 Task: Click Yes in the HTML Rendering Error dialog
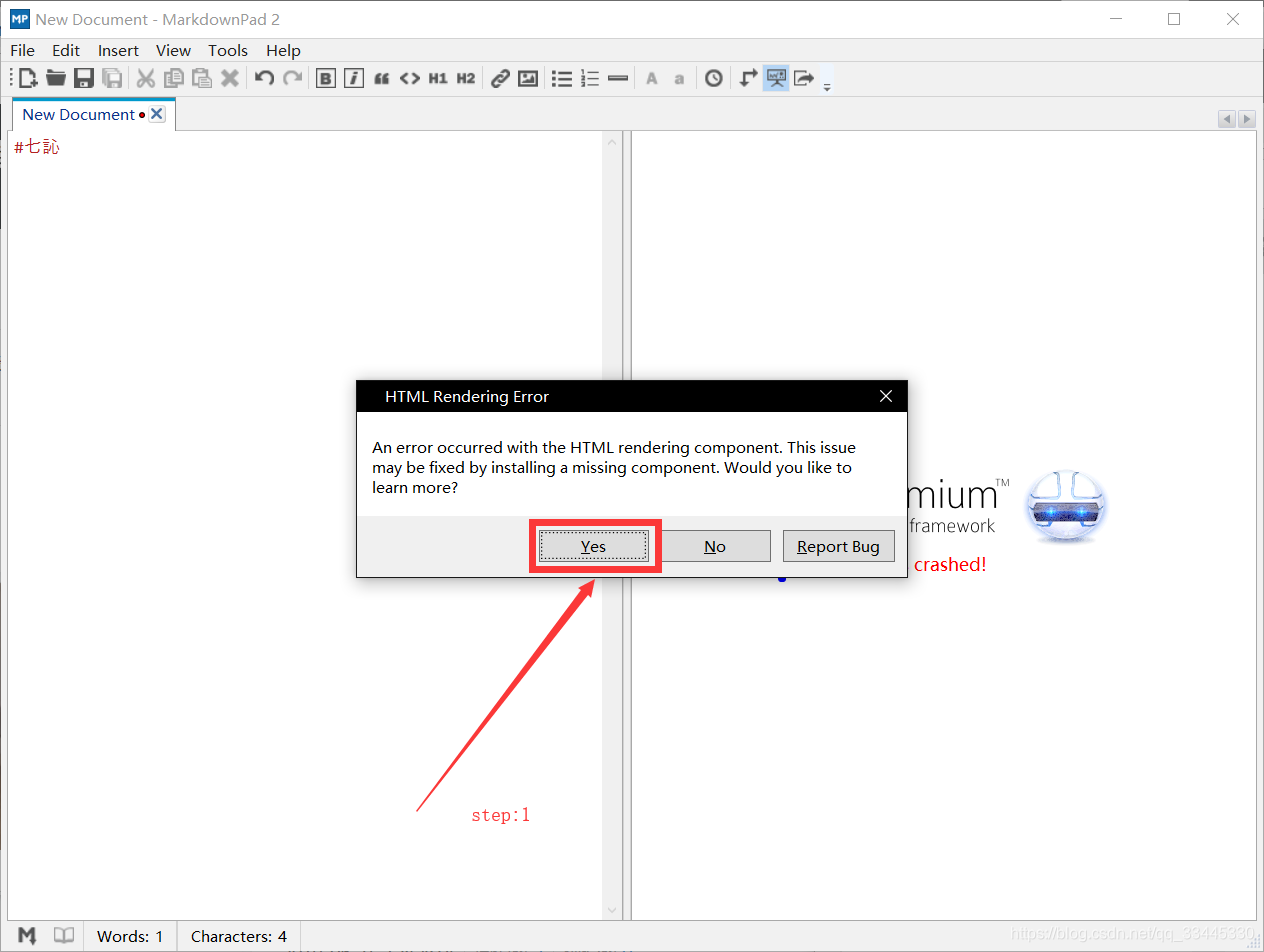[x=594, y=546]
